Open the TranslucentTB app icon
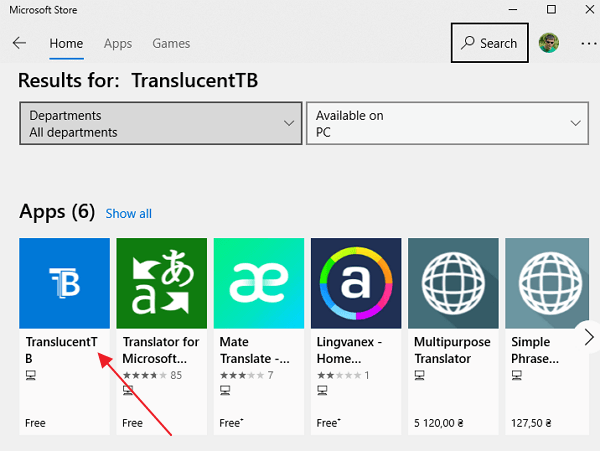Screen dimensions: 600x451 [x=64, y=283]
